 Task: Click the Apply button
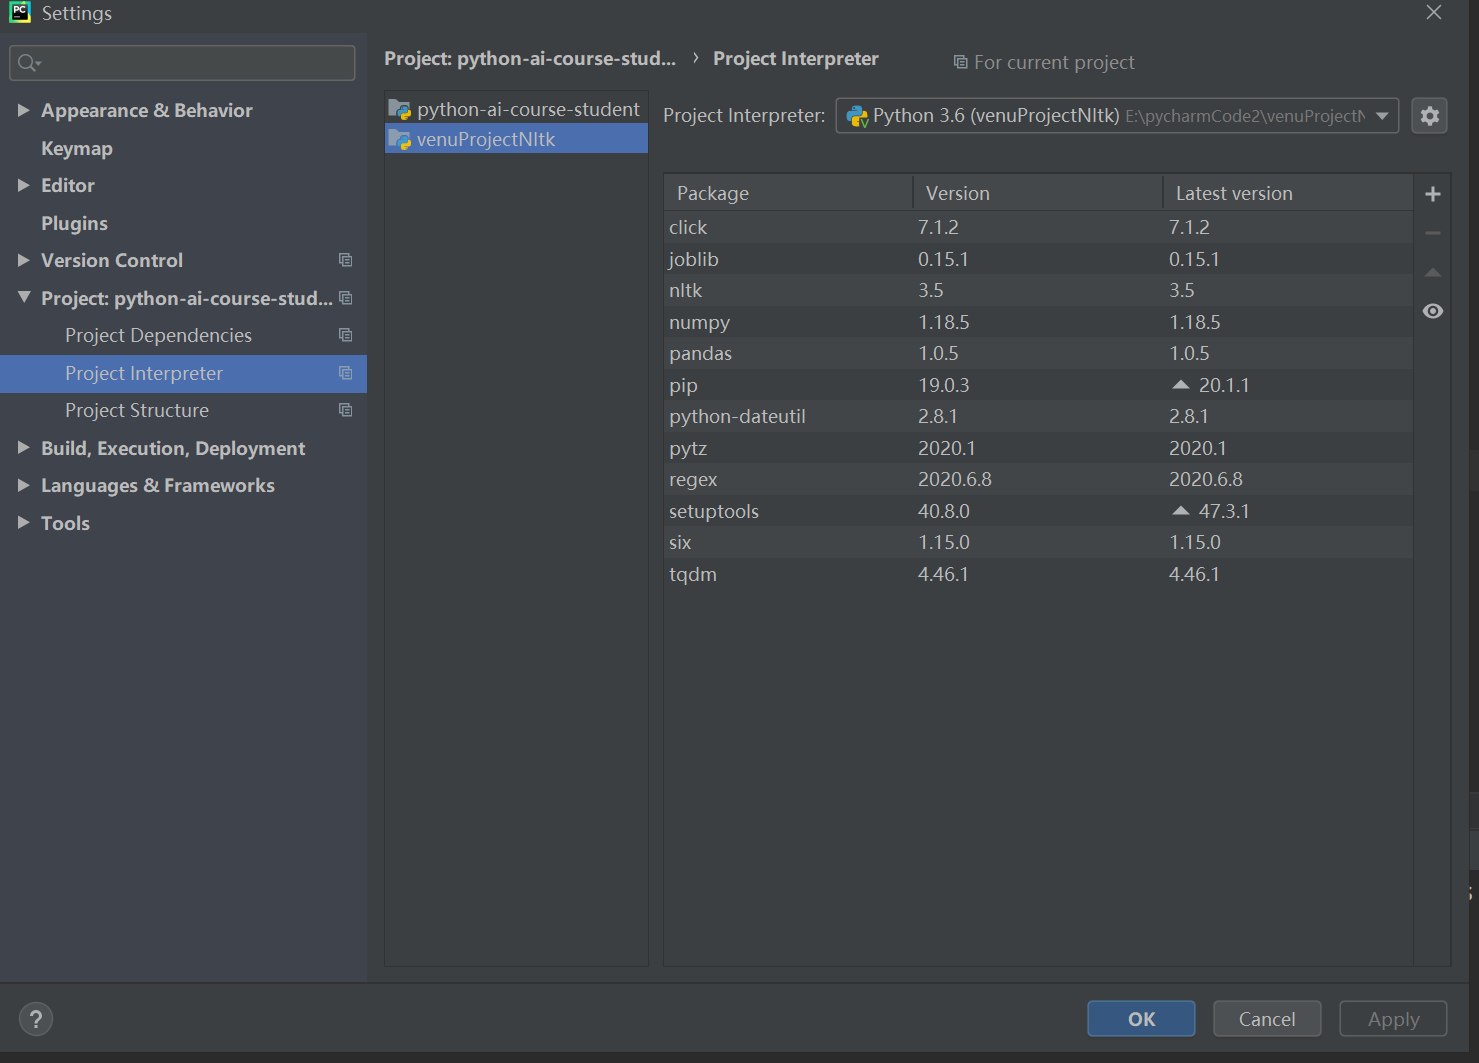[1393, 1019]
